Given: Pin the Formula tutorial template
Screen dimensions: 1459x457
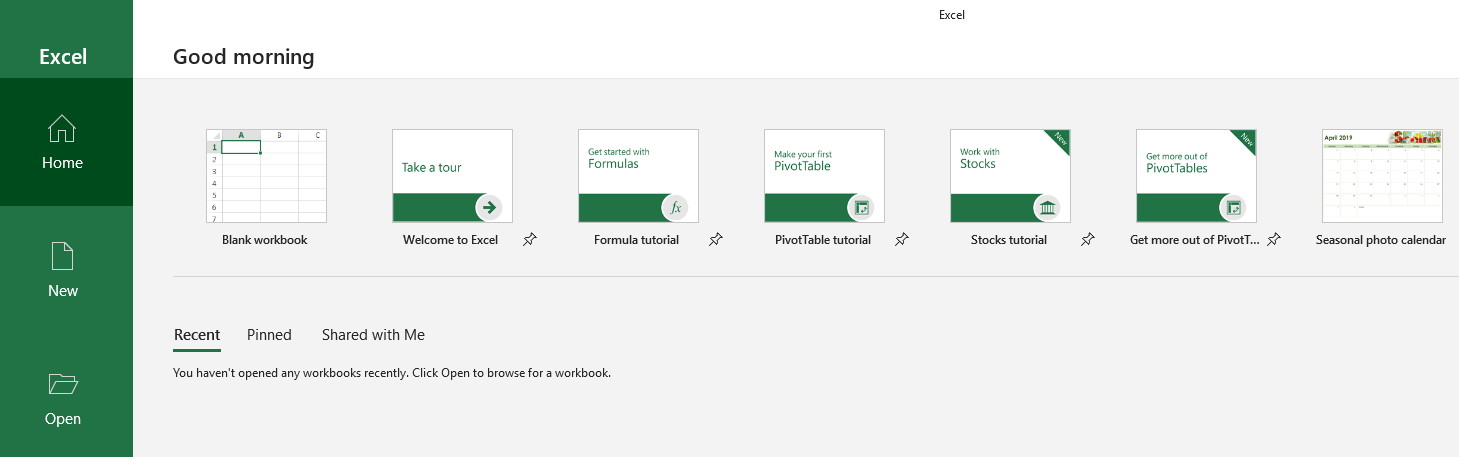Looking at the screenshot, I should (x=716, y=240).
